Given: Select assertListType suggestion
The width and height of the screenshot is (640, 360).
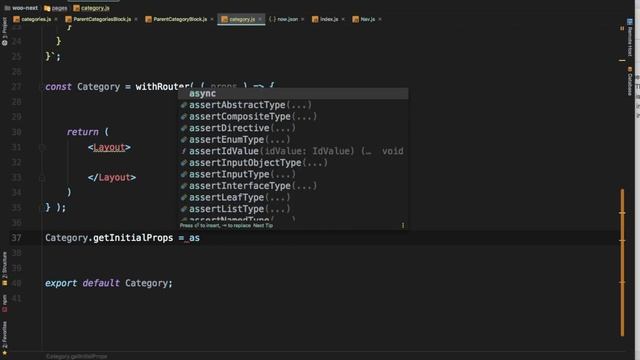Looking at the screenshot, I should coord(293,209).
